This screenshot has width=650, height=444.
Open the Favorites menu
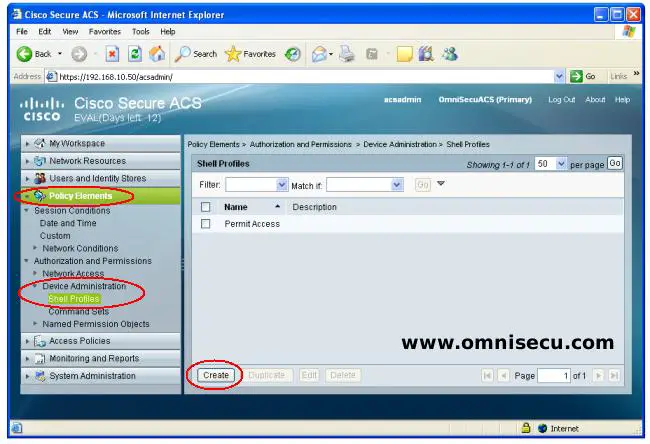104,32
